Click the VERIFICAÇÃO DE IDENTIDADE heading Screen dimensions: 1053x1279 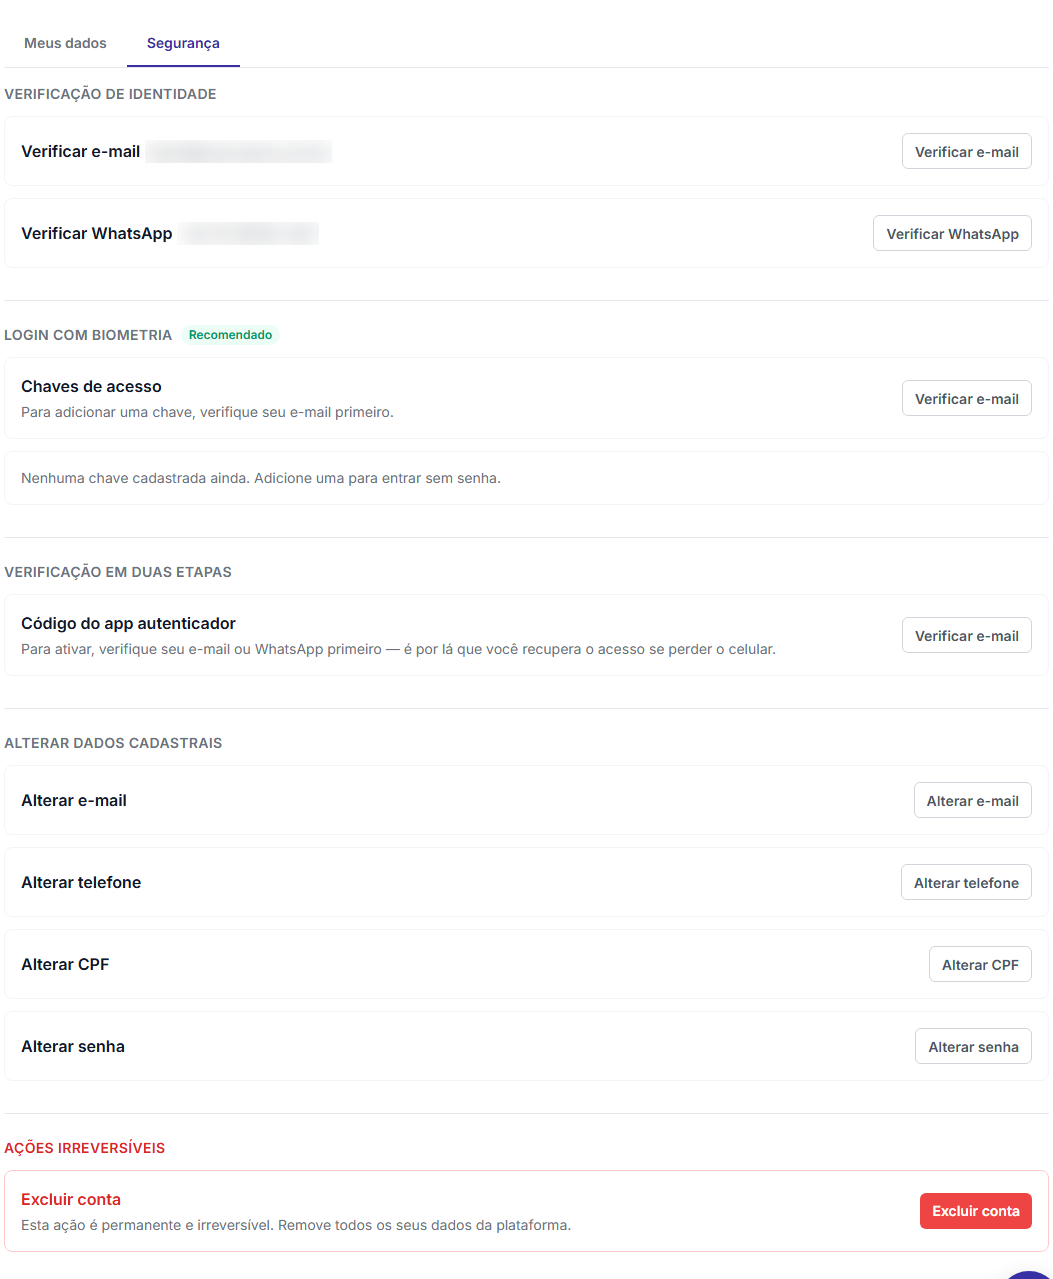[110, 94]
